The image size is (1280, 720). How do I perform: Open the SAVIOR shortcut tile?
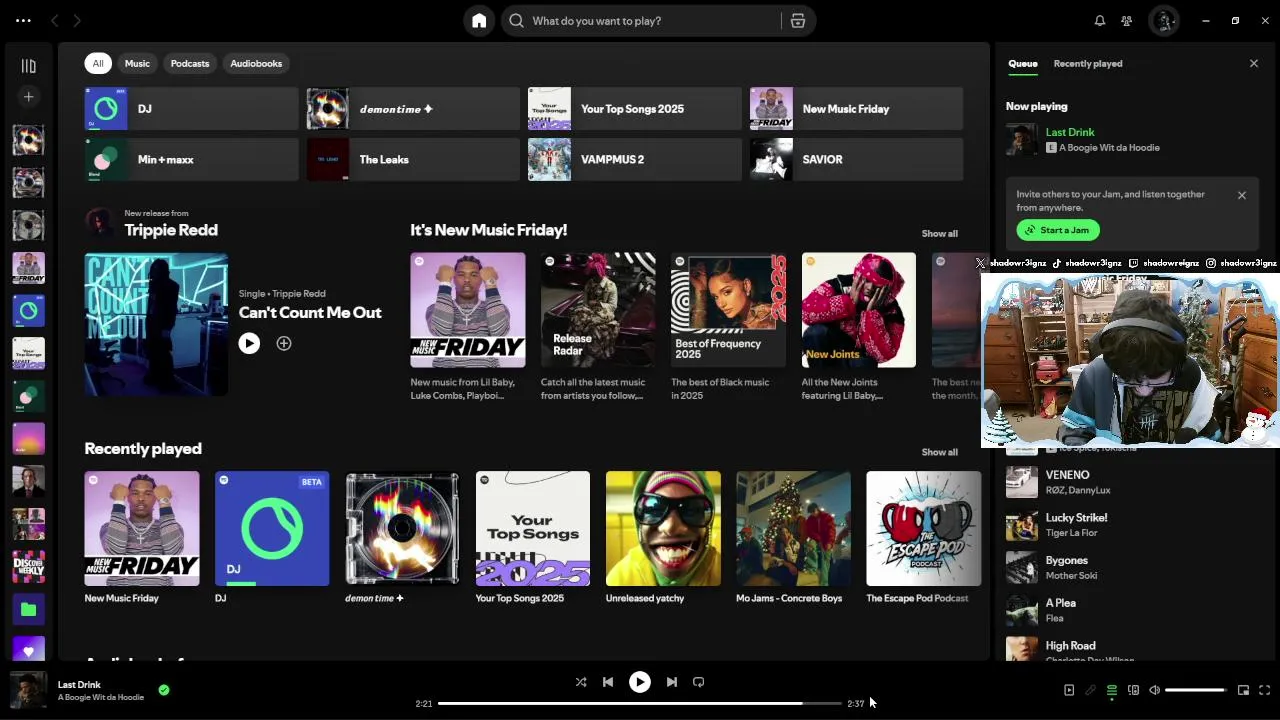coord(857,160)
